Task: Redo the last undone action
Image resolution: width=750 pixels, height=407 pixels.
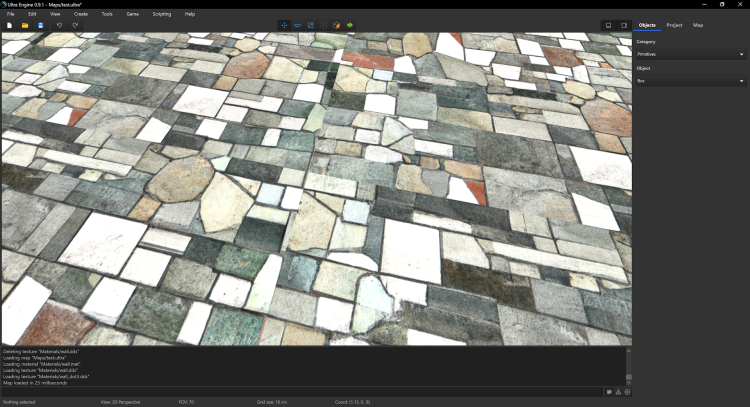Action: [x=75, y=25]
